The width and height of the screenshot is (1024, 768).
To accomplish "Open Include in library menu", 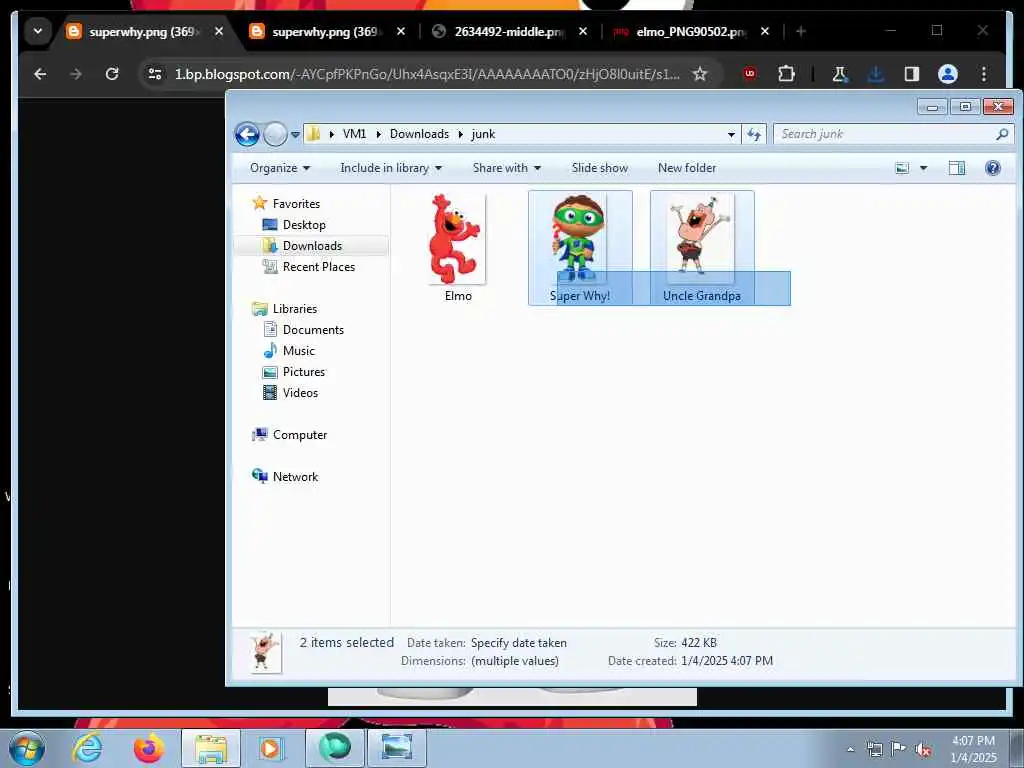I will pos(391,168).
